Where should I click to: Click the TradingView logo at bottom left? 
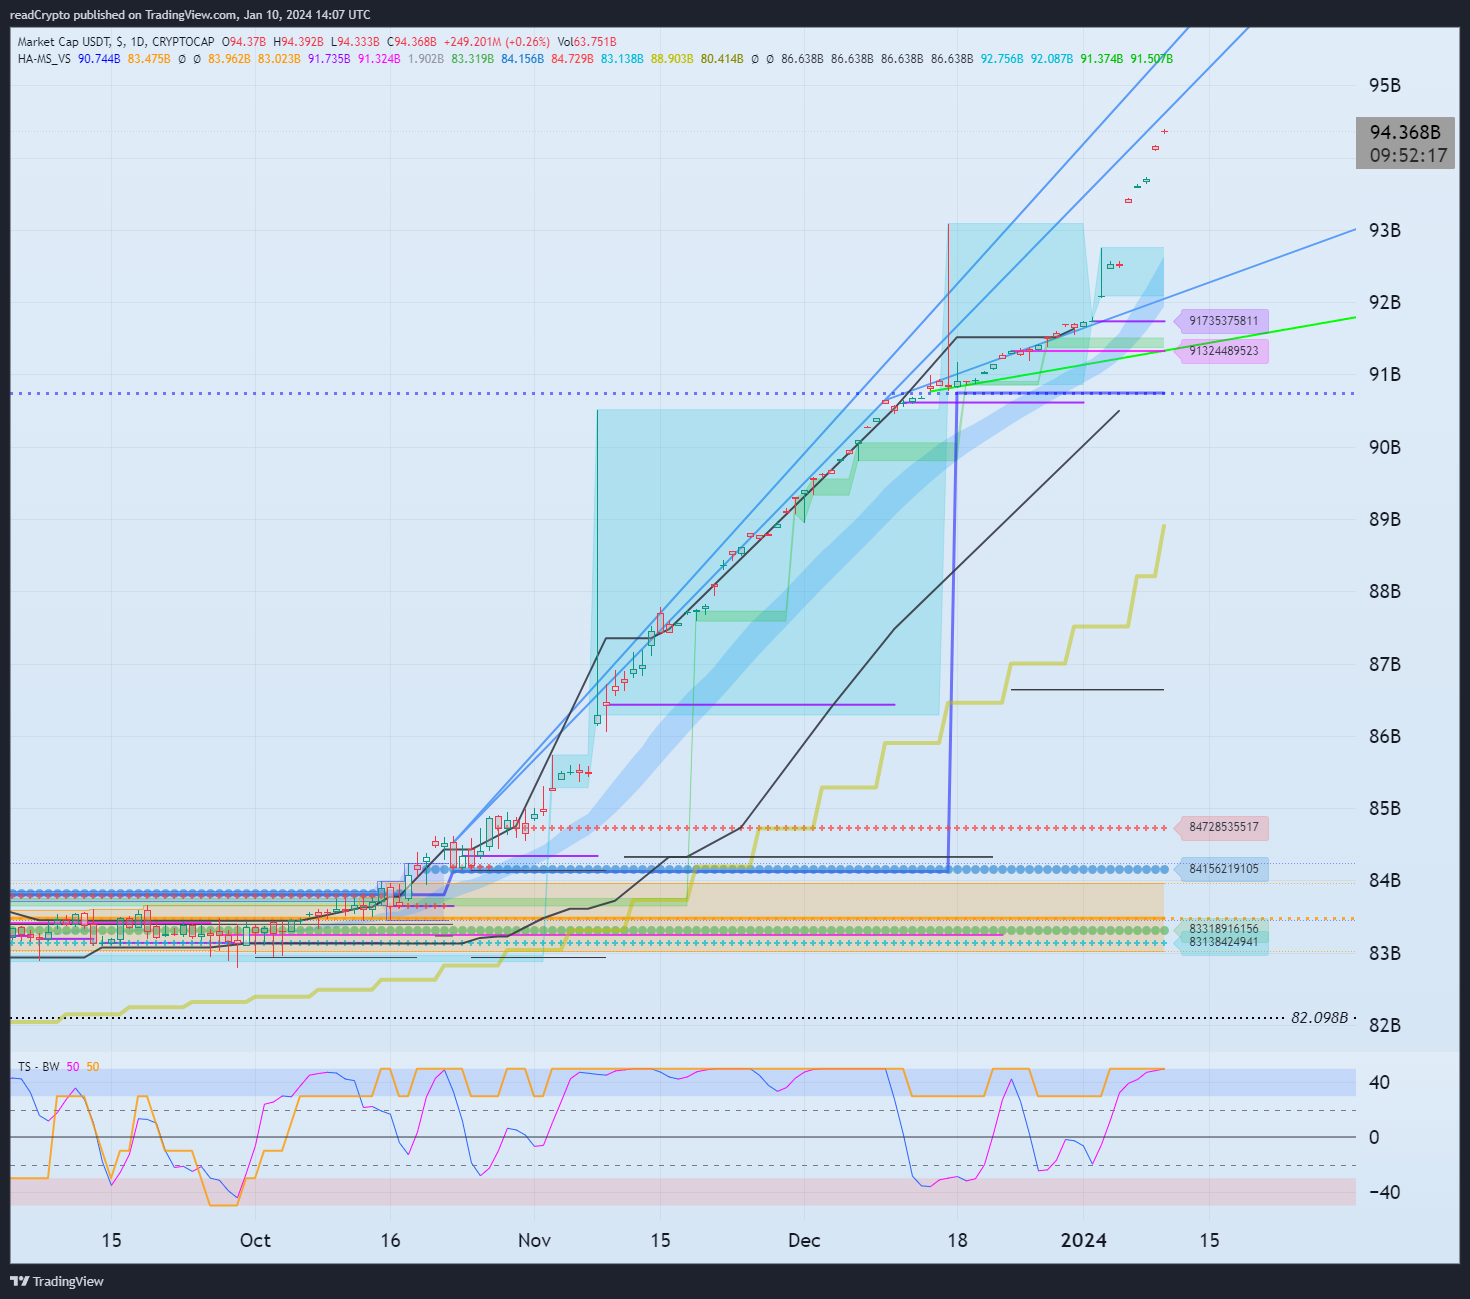tap(57, 1281)
